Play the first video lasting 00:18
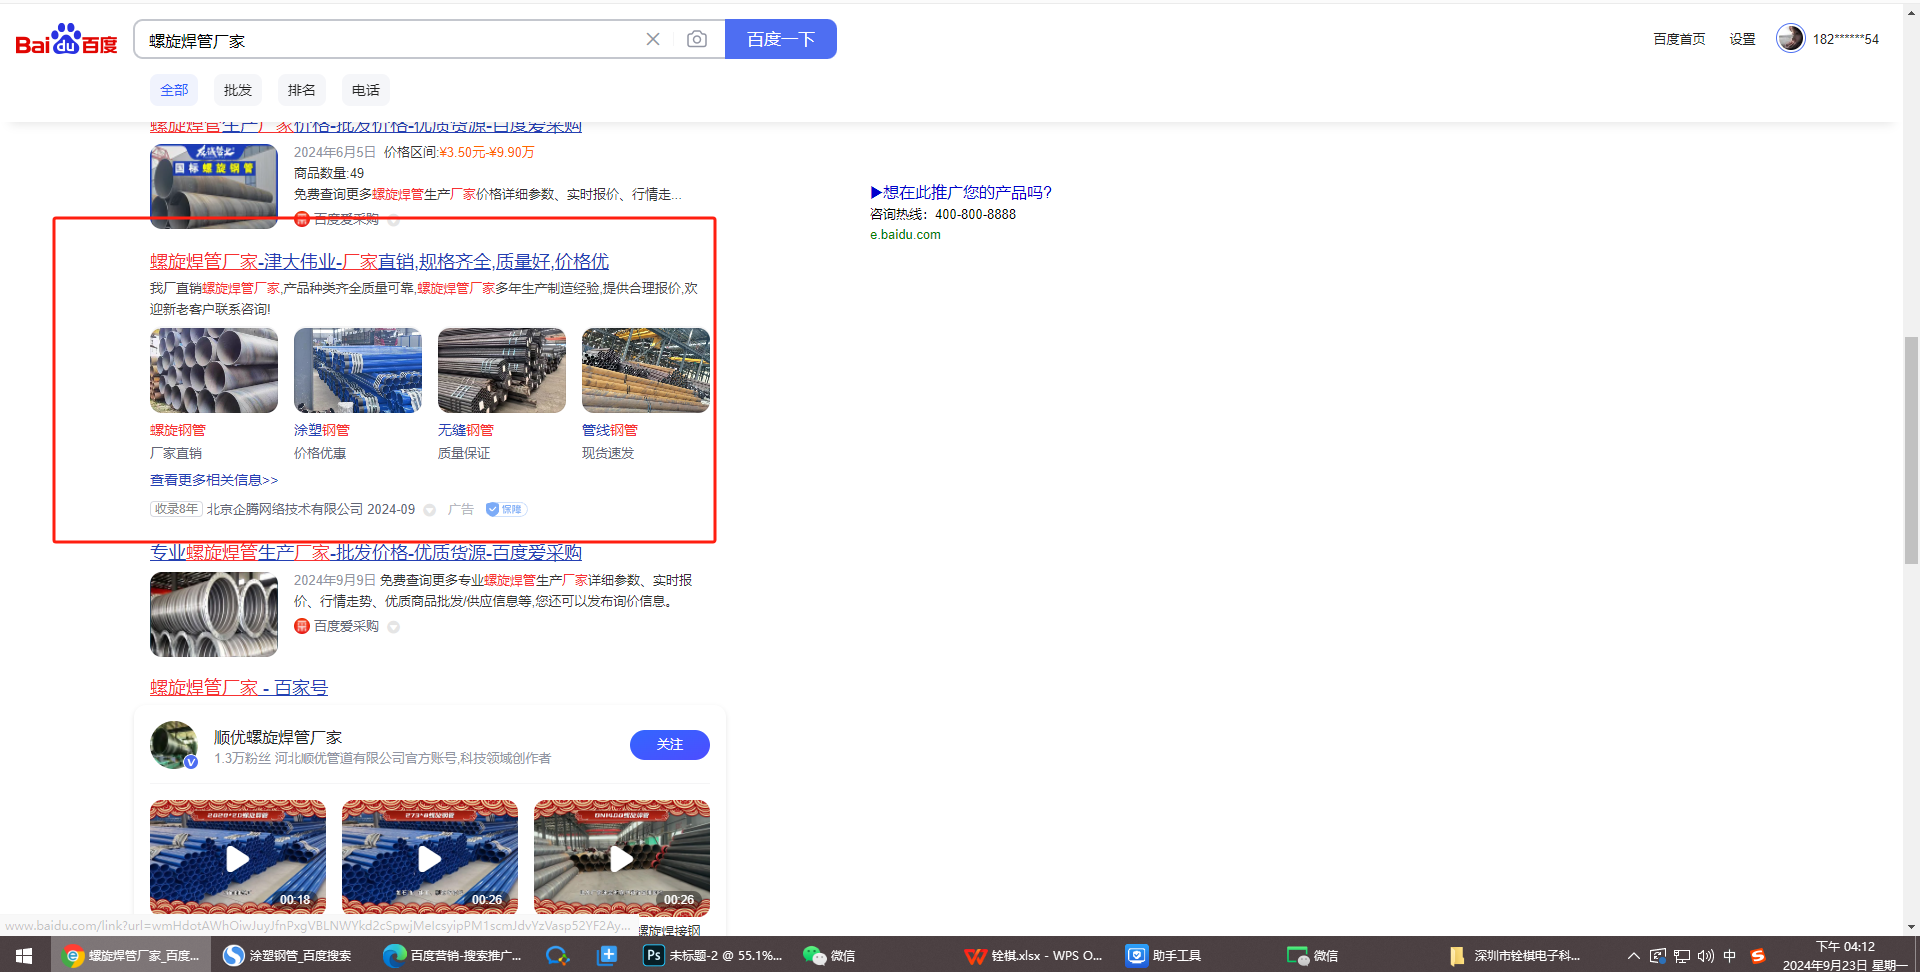The width and height of the screenshot is (1920, 972). pos(238,857)
